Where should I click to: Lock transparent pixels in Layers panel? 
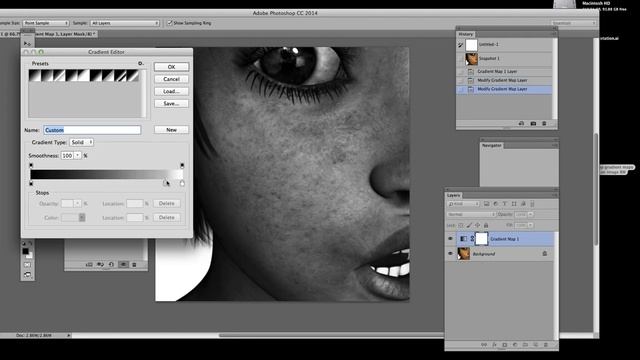(461, 225)
